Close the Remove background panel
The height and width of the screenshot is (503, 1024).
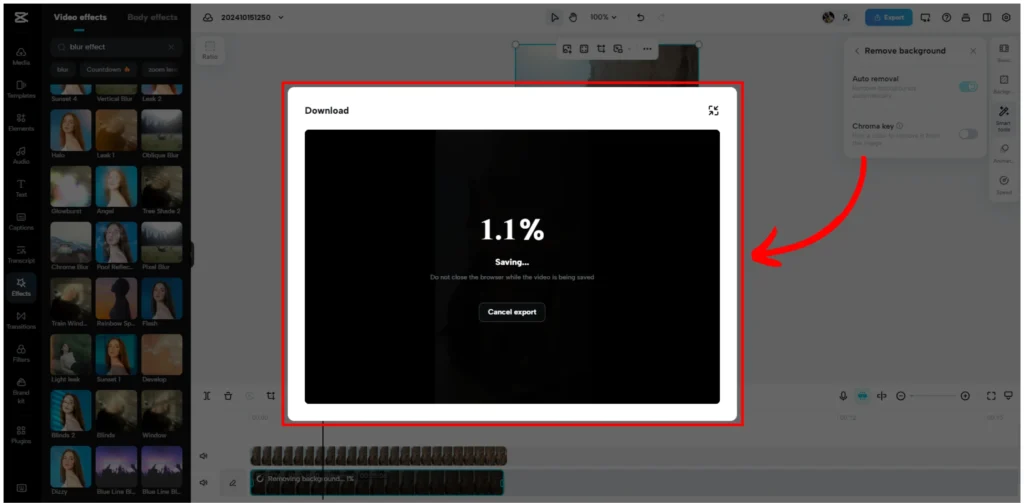972,51
